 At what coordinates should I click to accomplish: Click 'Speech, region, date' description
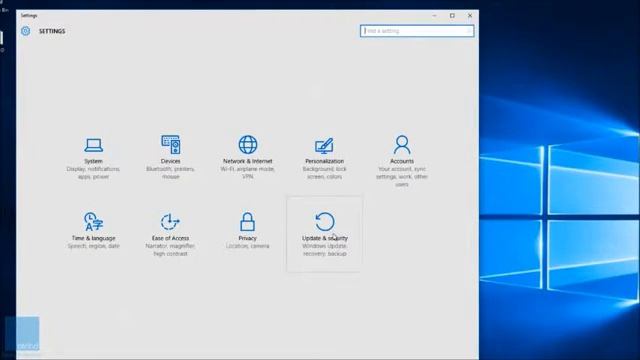[93, 246]
